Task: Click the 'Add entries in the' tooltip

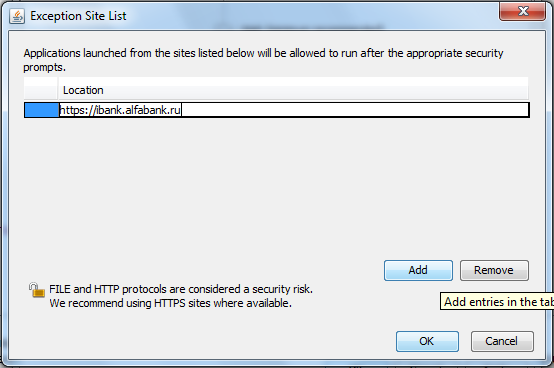Action: coord(497,302)
